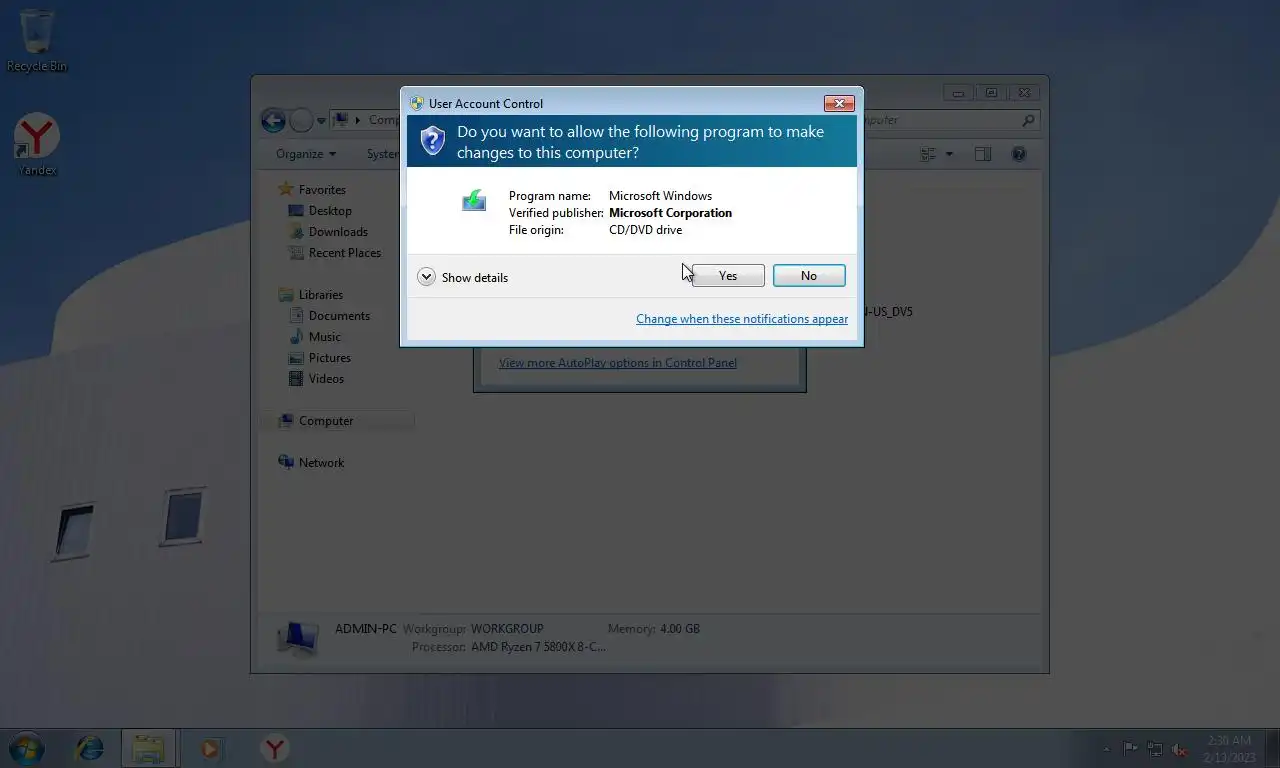
Task: Click the network tray icon
Action: pyautogui.click(x=1155, y=748)
